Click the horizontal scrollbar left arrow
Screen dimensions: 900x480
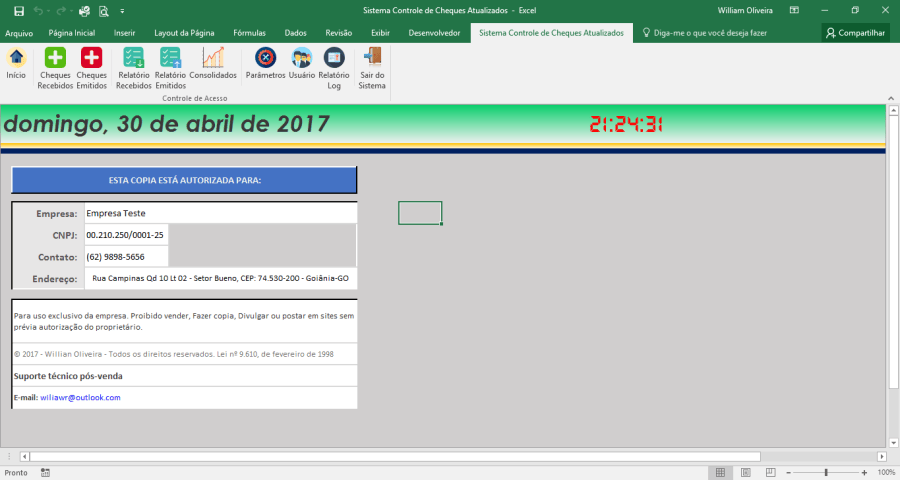(24, 457)
